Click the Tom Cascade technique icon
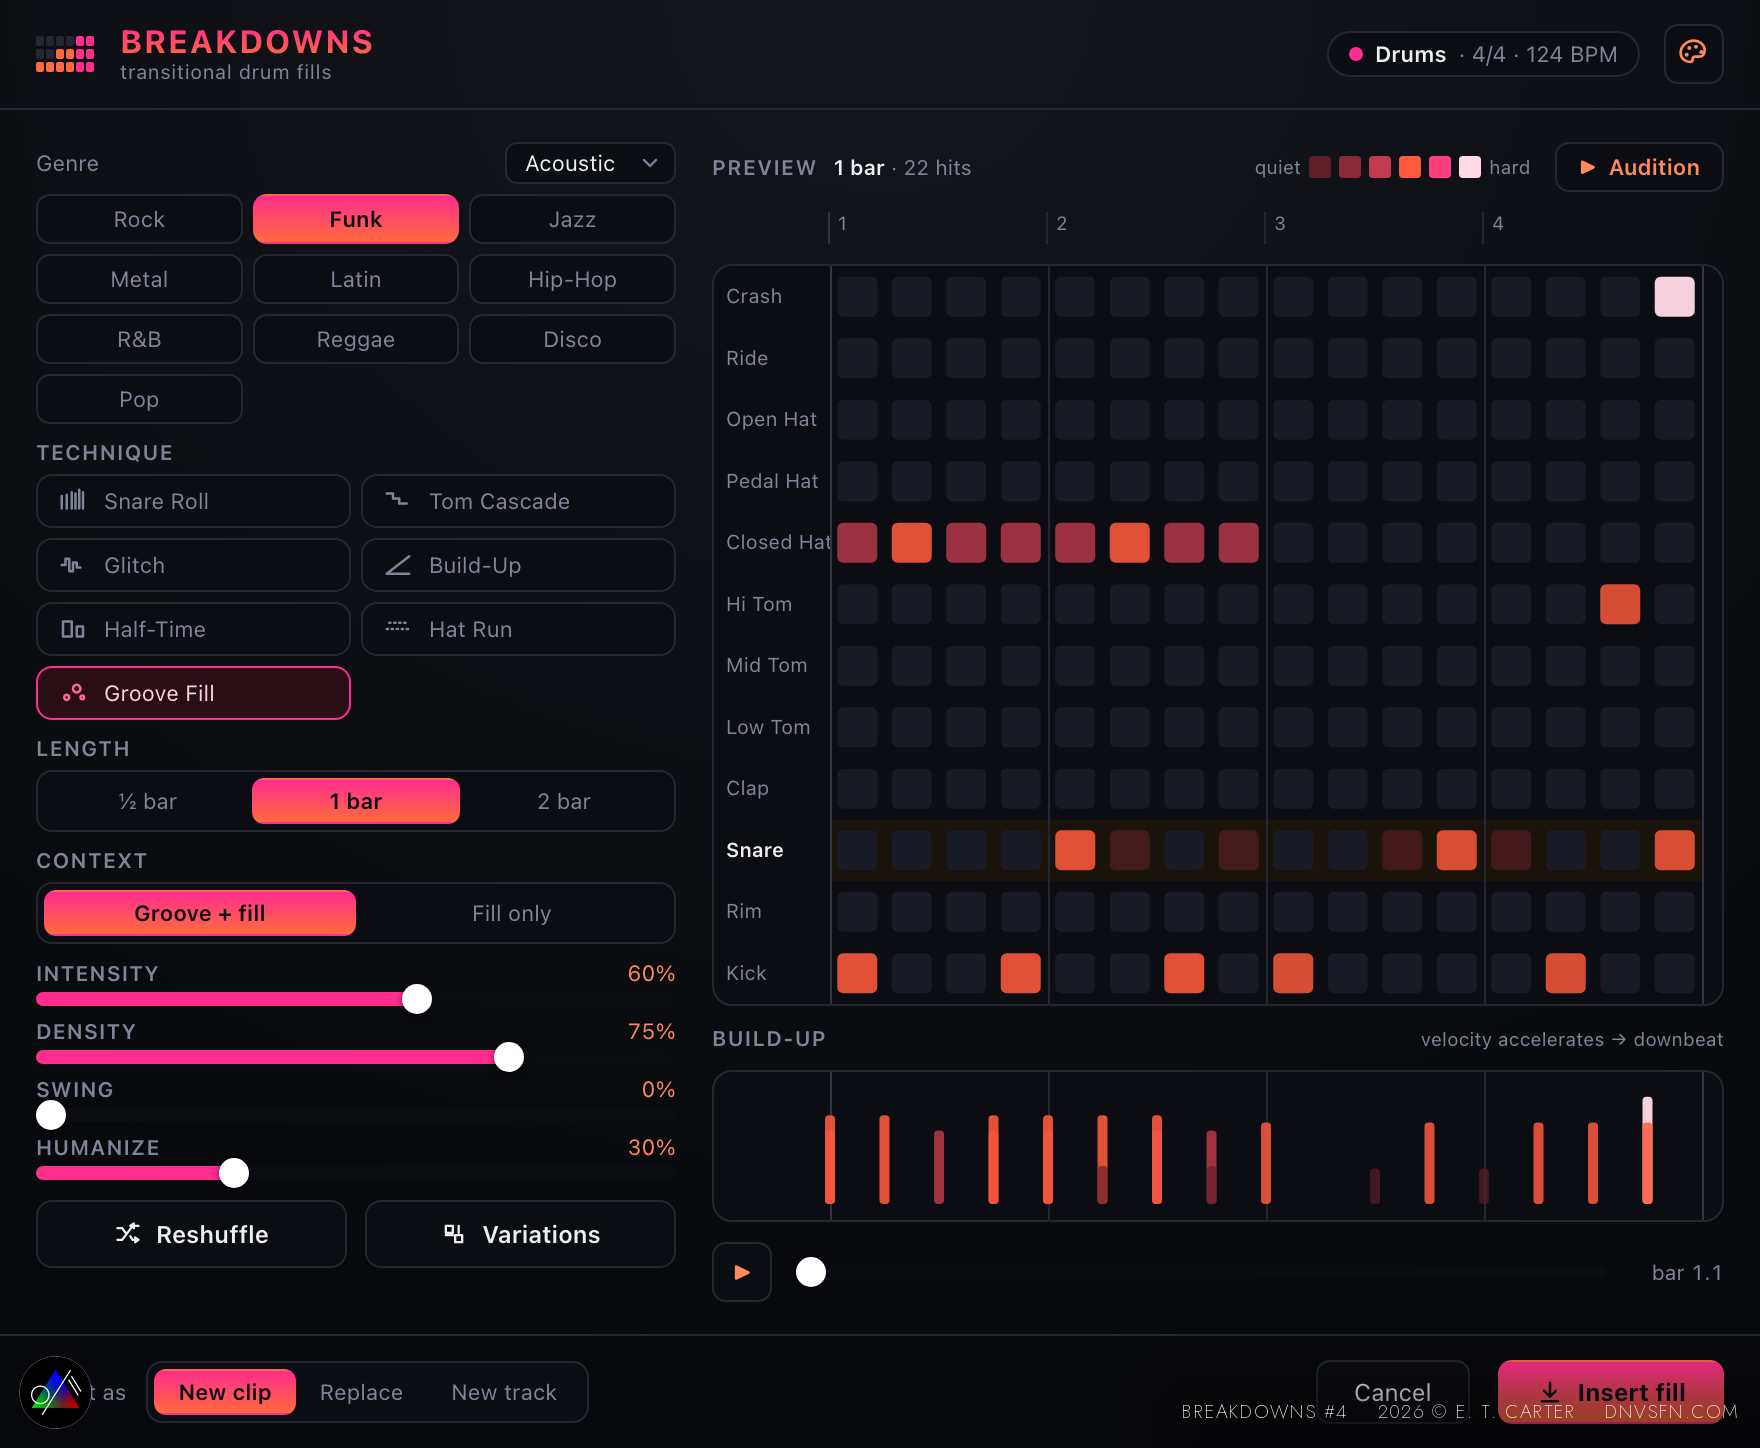This screenshot has height=1448, width=1760. [397, 500]
